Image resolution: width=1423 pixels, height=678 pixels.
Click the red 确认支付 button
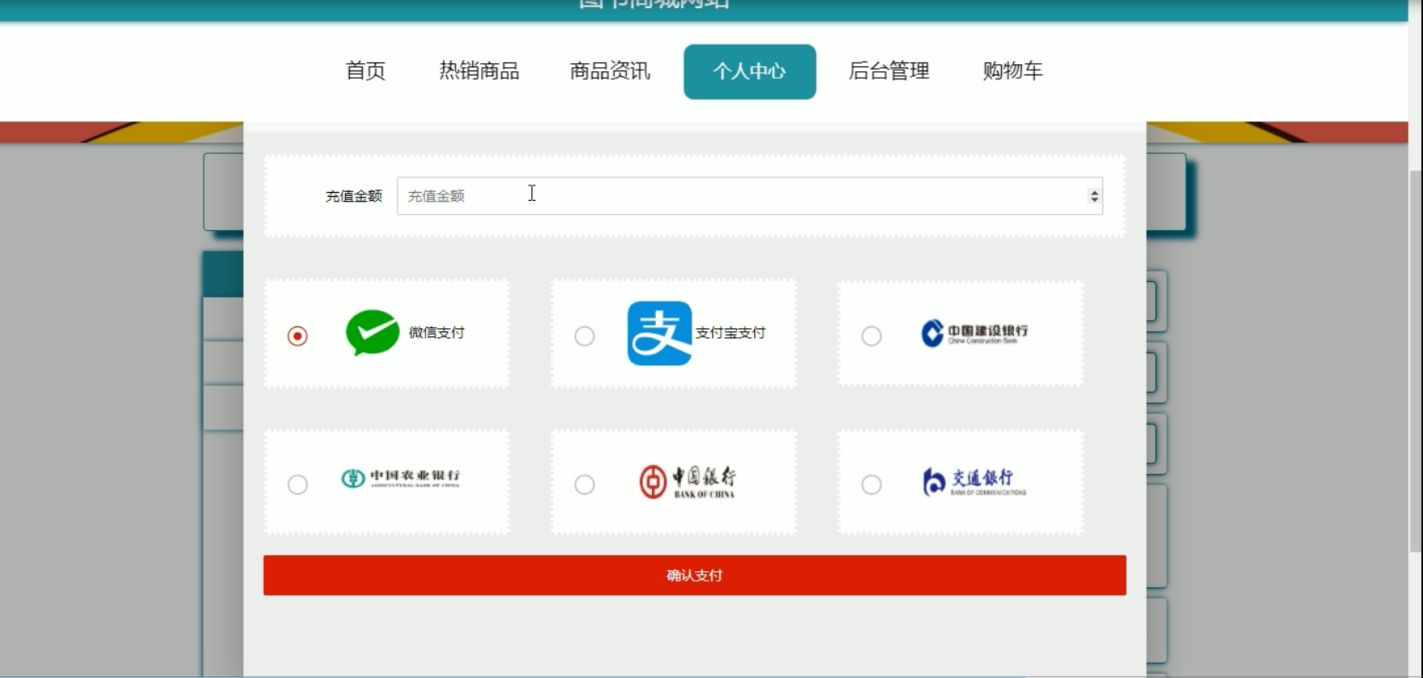(695, 576)
